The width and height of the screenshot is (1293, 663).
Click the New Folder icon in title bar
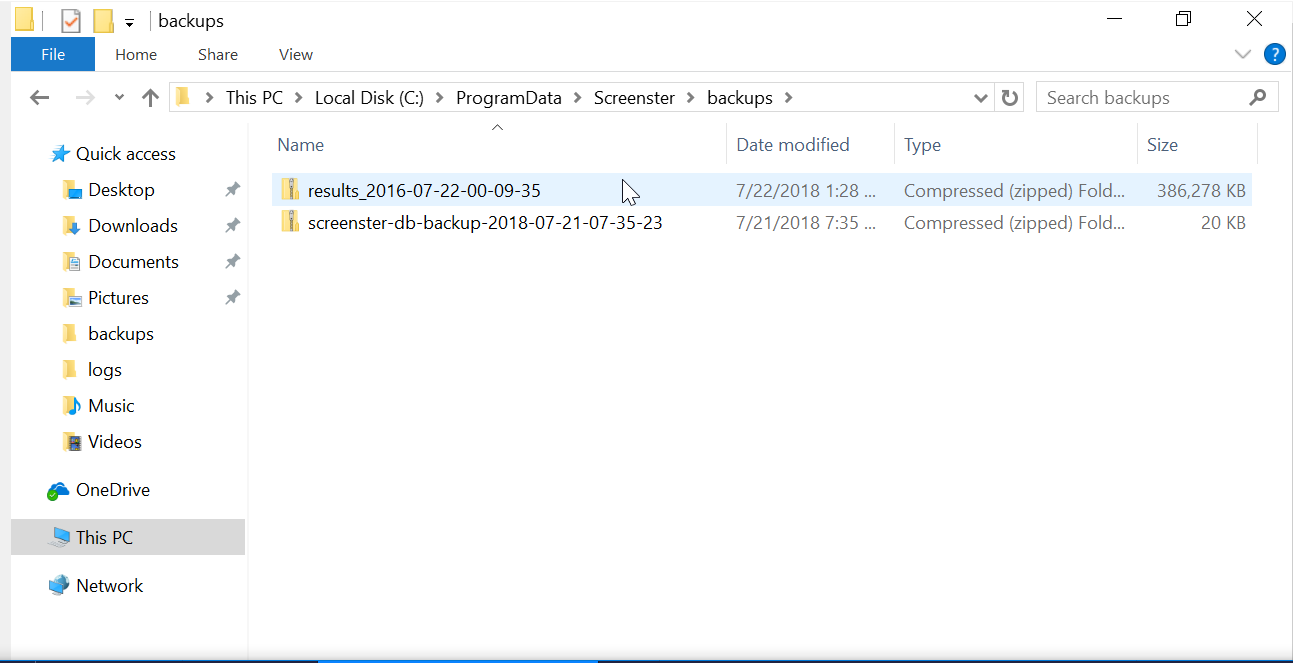102,21
